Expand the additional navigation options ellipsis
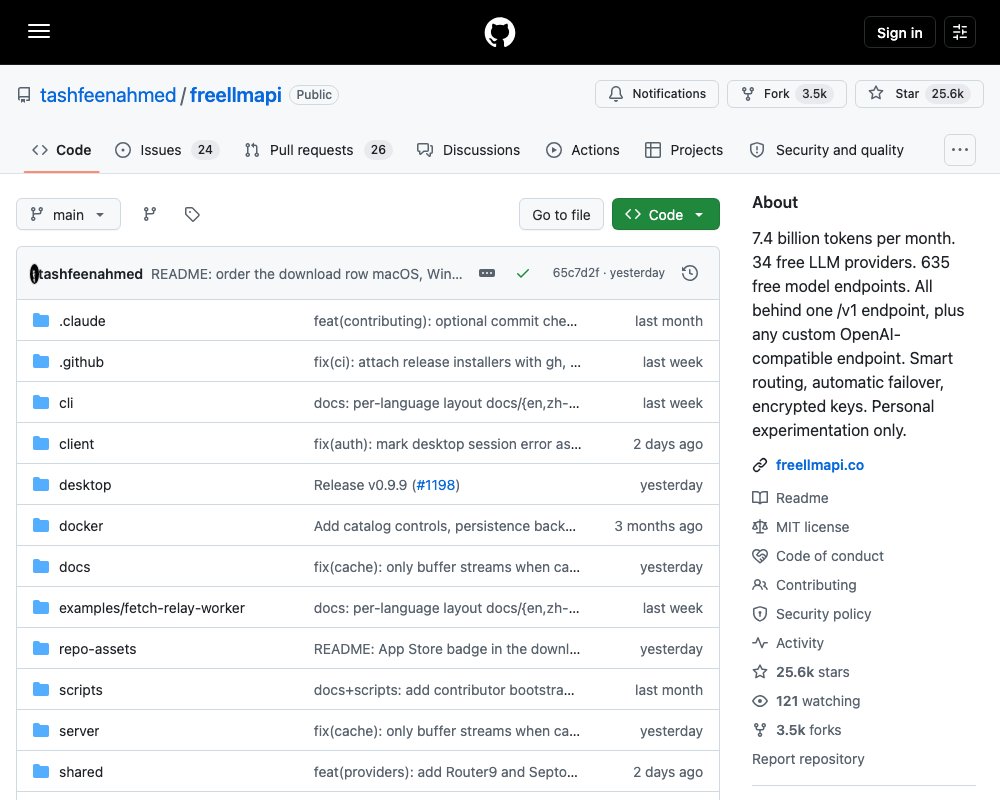 959,150
